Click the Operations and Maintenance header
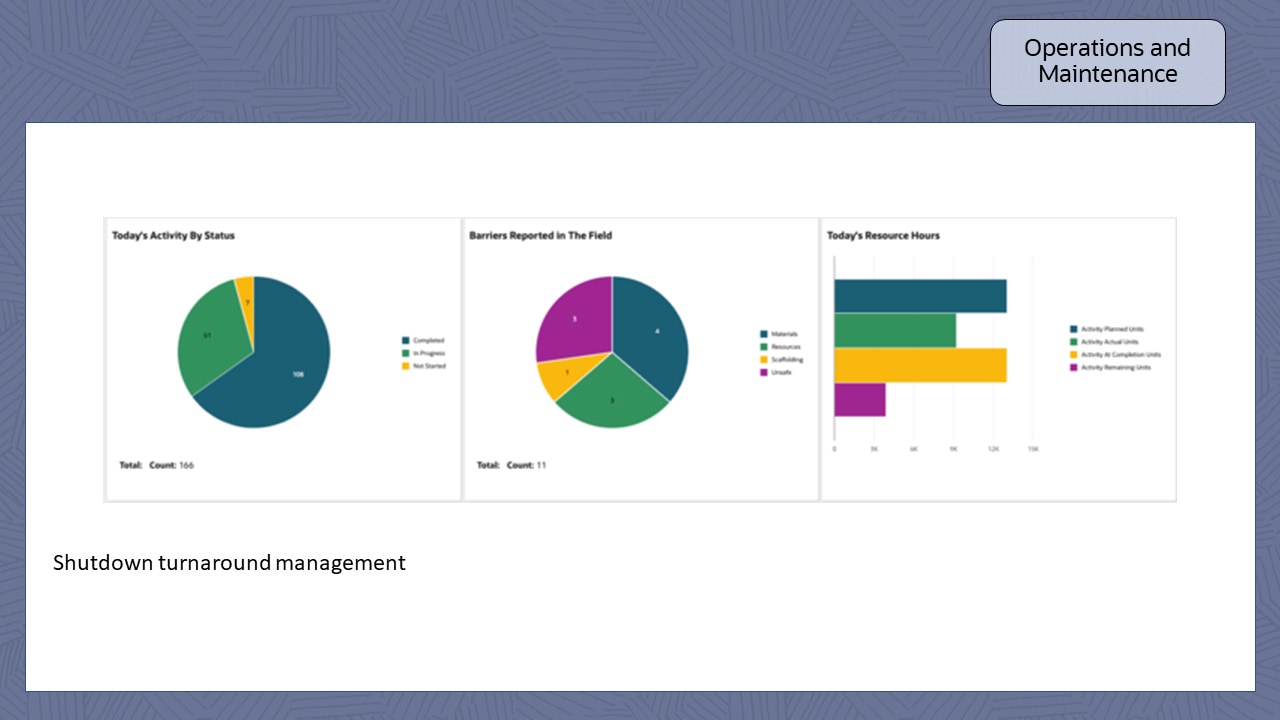The height and width of the screenshot is (720, 1280). 1107,61
